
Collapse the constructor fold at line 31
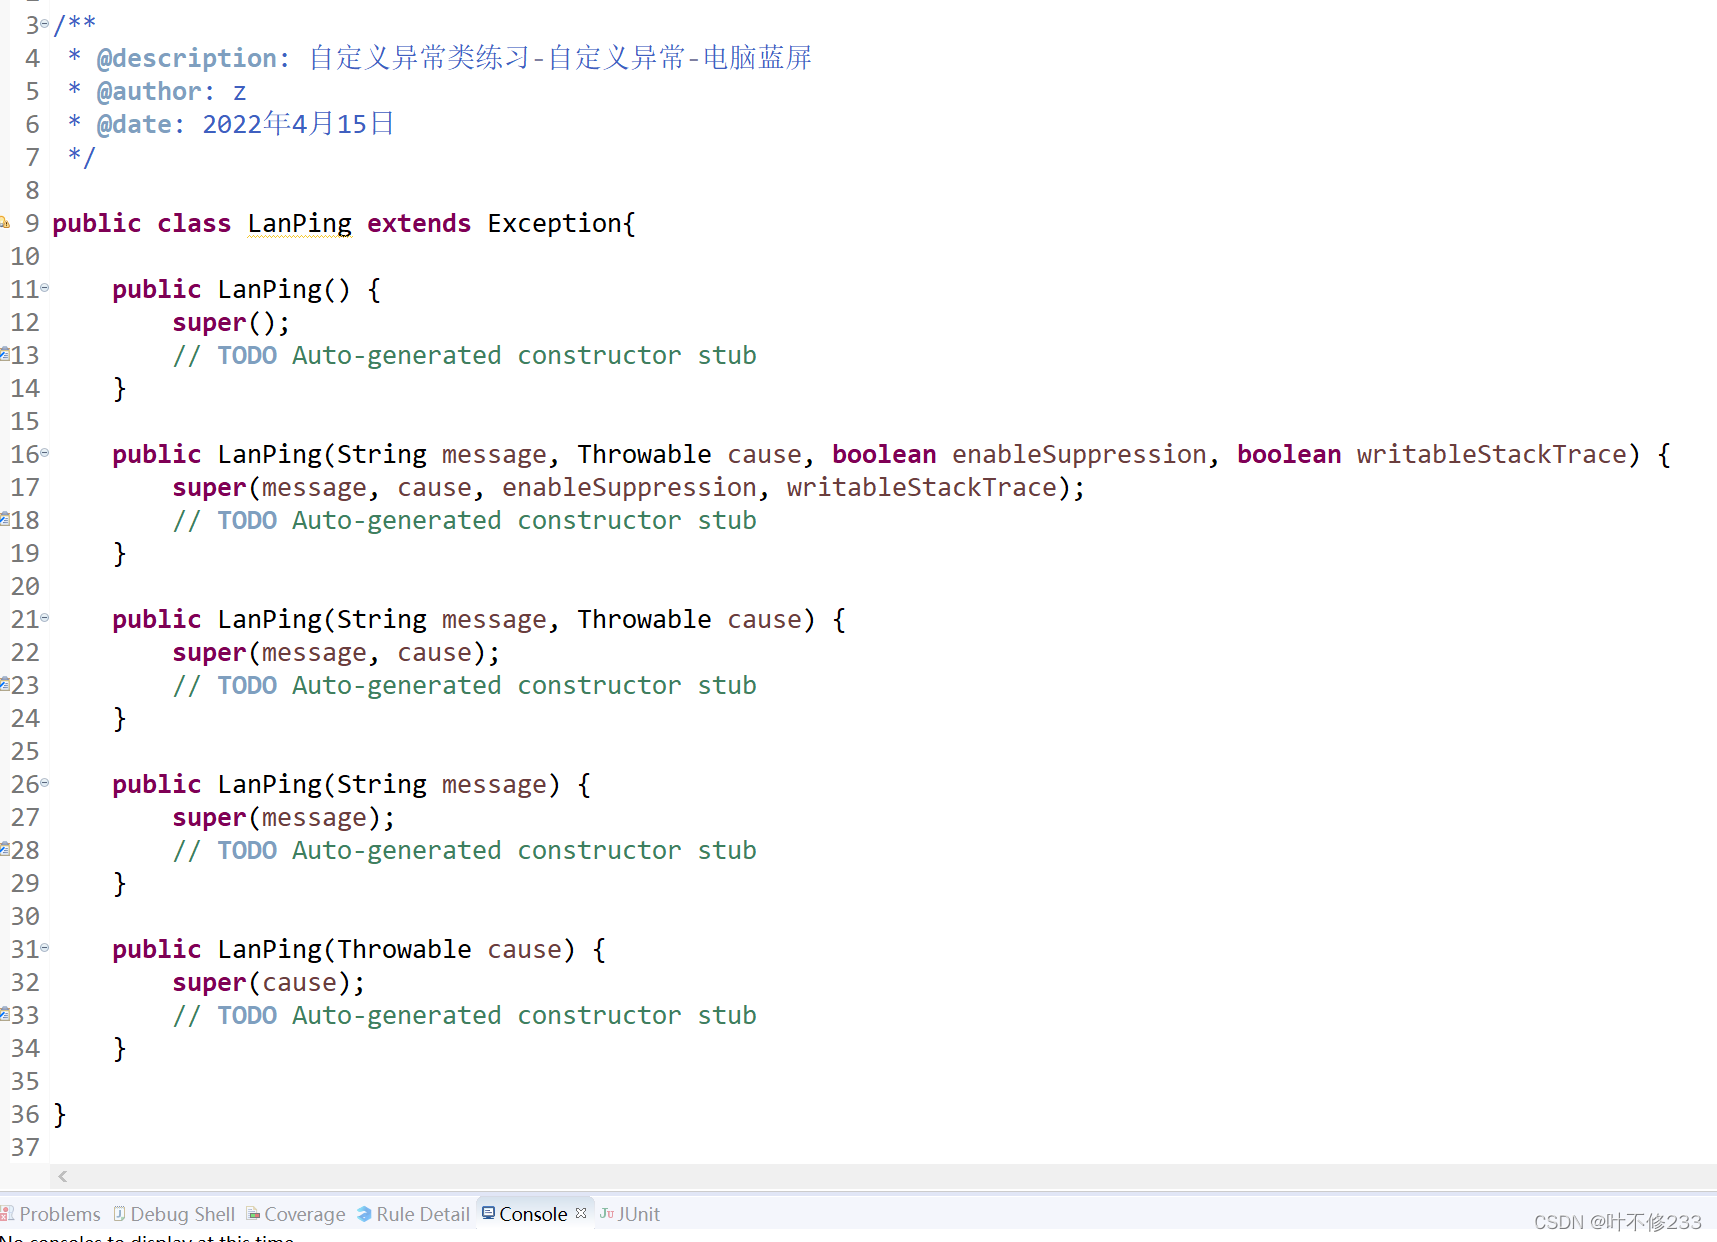[44, 948]
